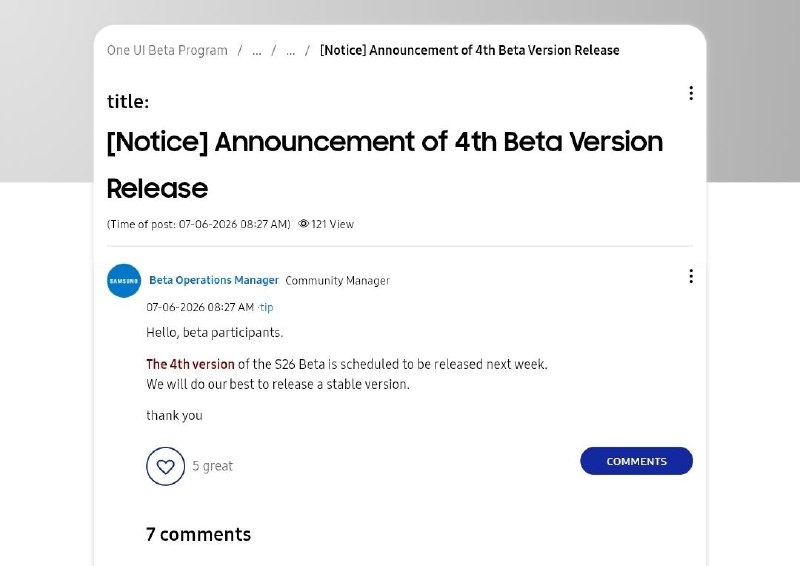Open post options three-dot menu near title
800x566 pixels.
[x=691, y=93]
